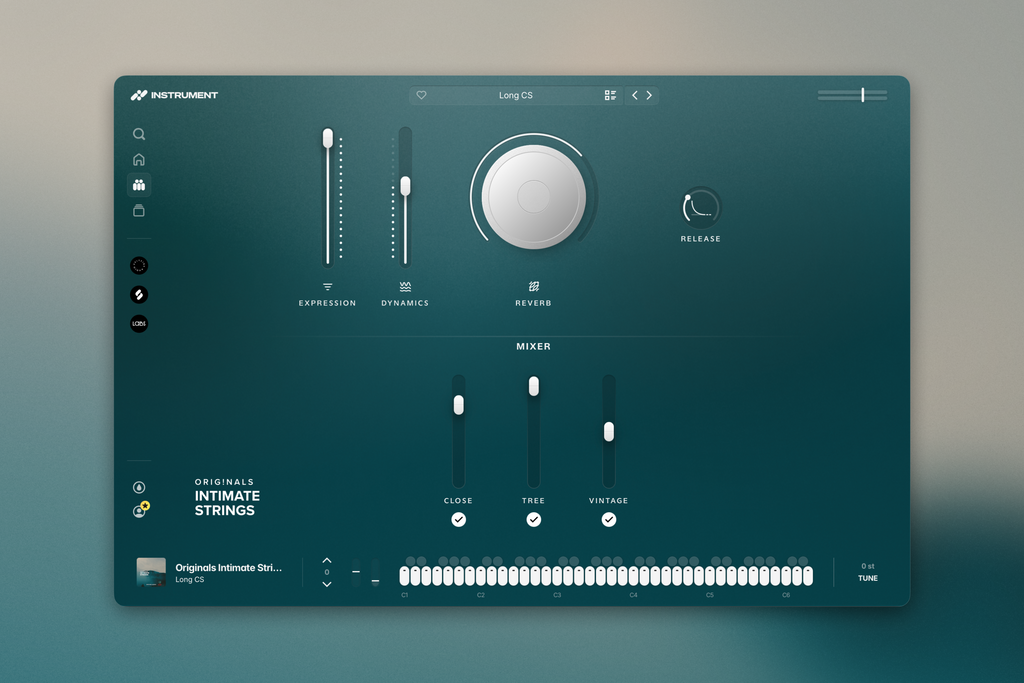Click the master volume slider at top right
The width and height of the screenshot is (1024, 683).
click(x=852, y=95)
